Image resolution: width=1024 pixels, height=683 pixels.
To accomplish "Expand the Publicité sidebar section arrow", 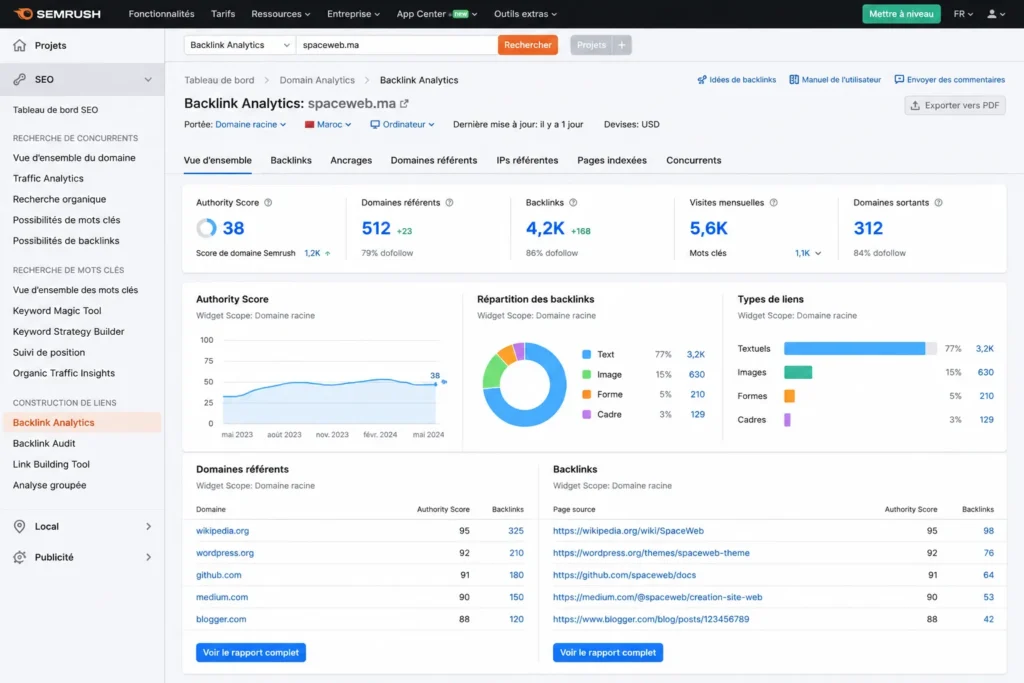I will [x=148, y=557].
